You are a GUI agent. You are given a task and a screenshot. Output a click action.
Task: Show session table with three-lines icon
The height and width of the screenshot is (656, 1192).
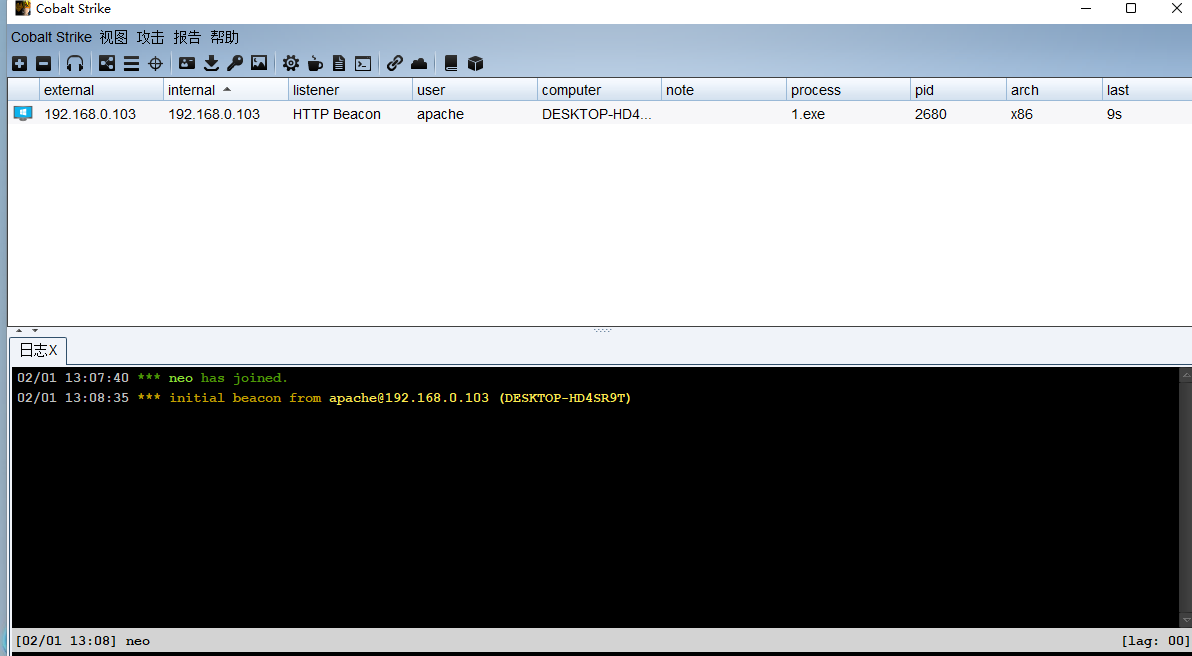132,64
